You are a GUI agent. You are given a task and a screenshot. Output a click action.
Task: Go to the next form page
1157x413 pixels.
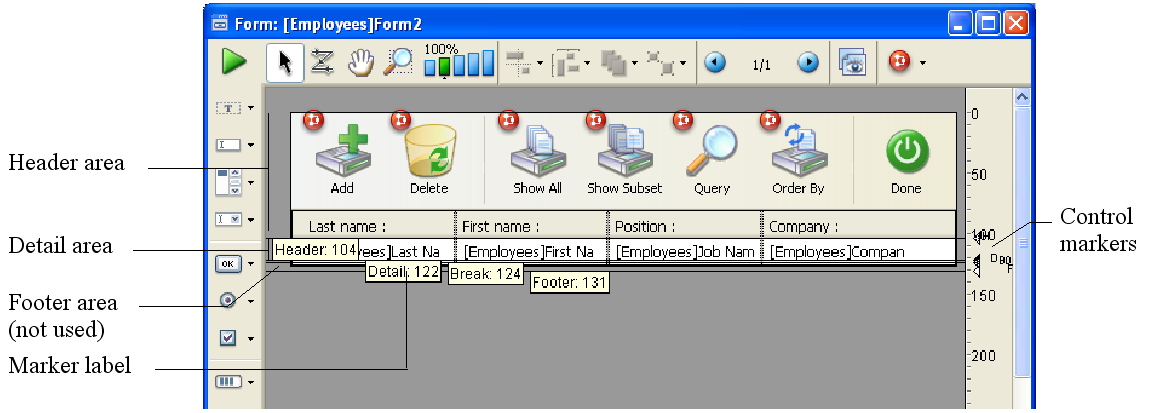pyautogui.click(x=808, y=63)
